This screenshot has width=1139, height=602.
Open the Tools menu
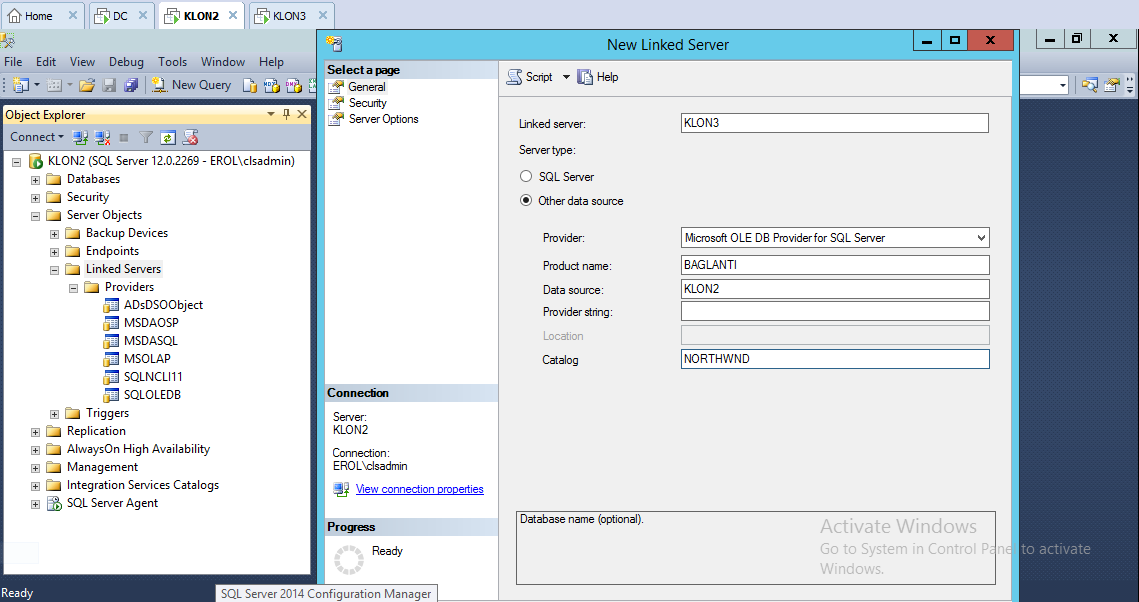pyautogui.click(x=172, y=62)
